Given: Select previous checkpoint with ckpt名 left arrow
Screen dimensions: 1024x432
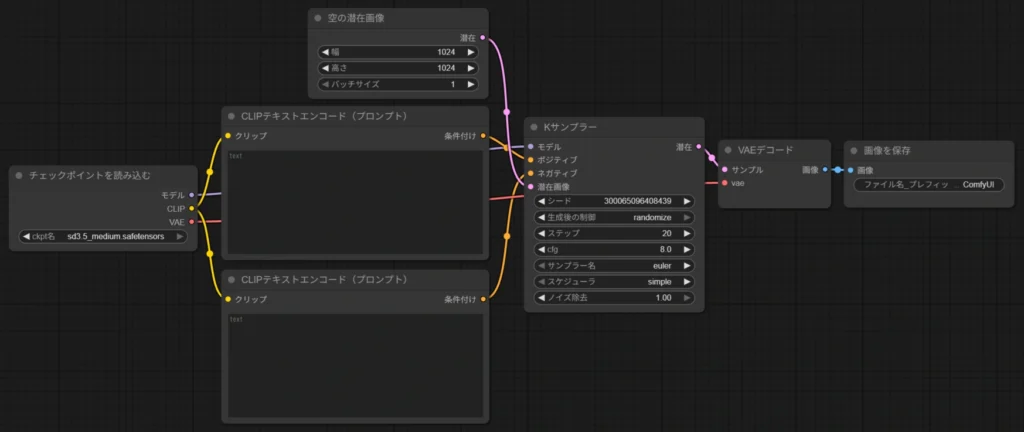Looking at the screenshot, I should pyautogui.click(x=26, y=237).
